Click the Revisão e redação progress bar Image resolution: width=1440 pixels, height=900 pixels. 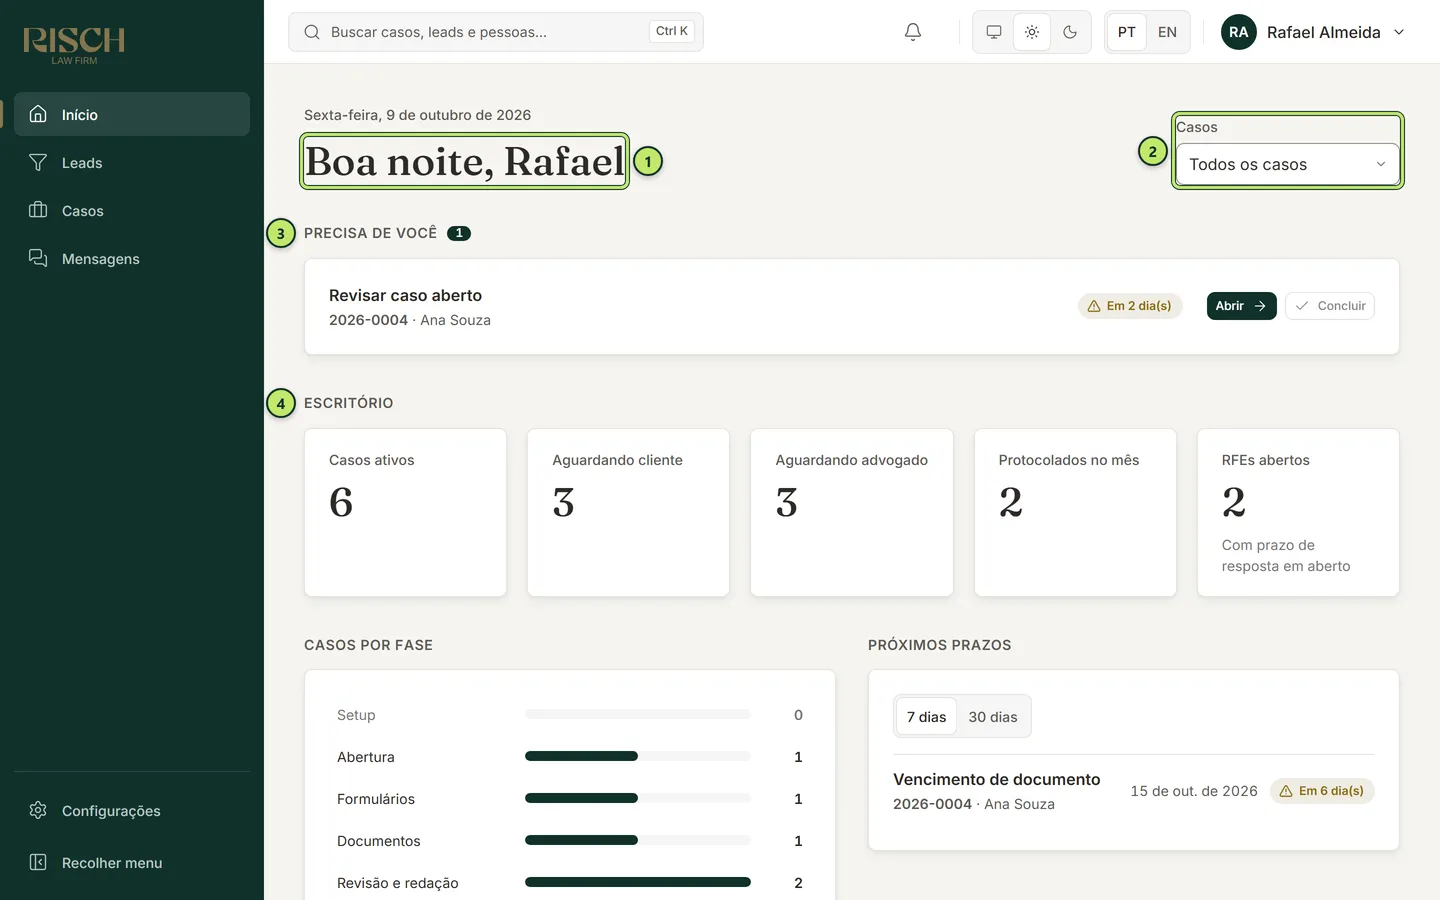(638, 882)
